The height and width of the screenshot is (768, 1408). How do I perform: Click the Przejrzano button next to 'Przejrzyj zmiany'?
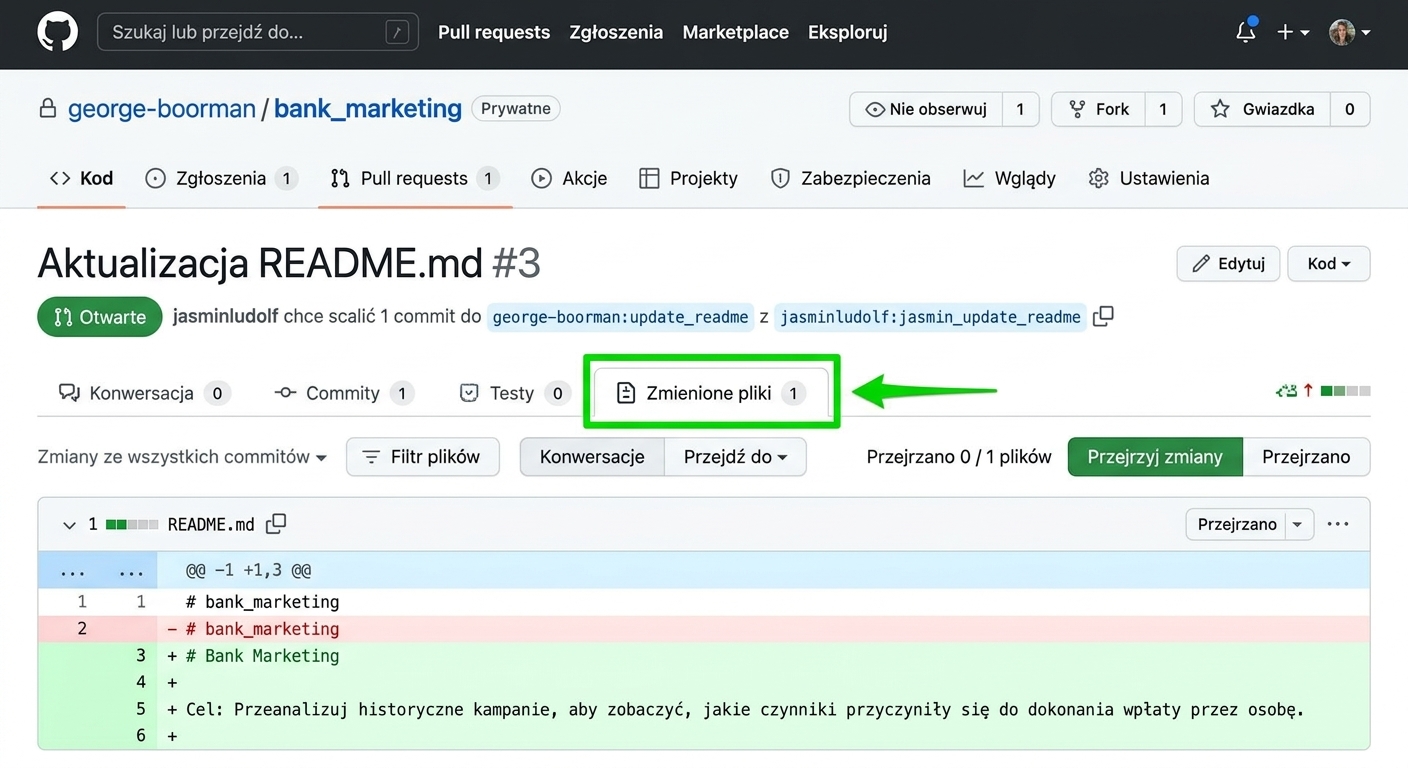pyautogui.click(x=1306, y=457)
